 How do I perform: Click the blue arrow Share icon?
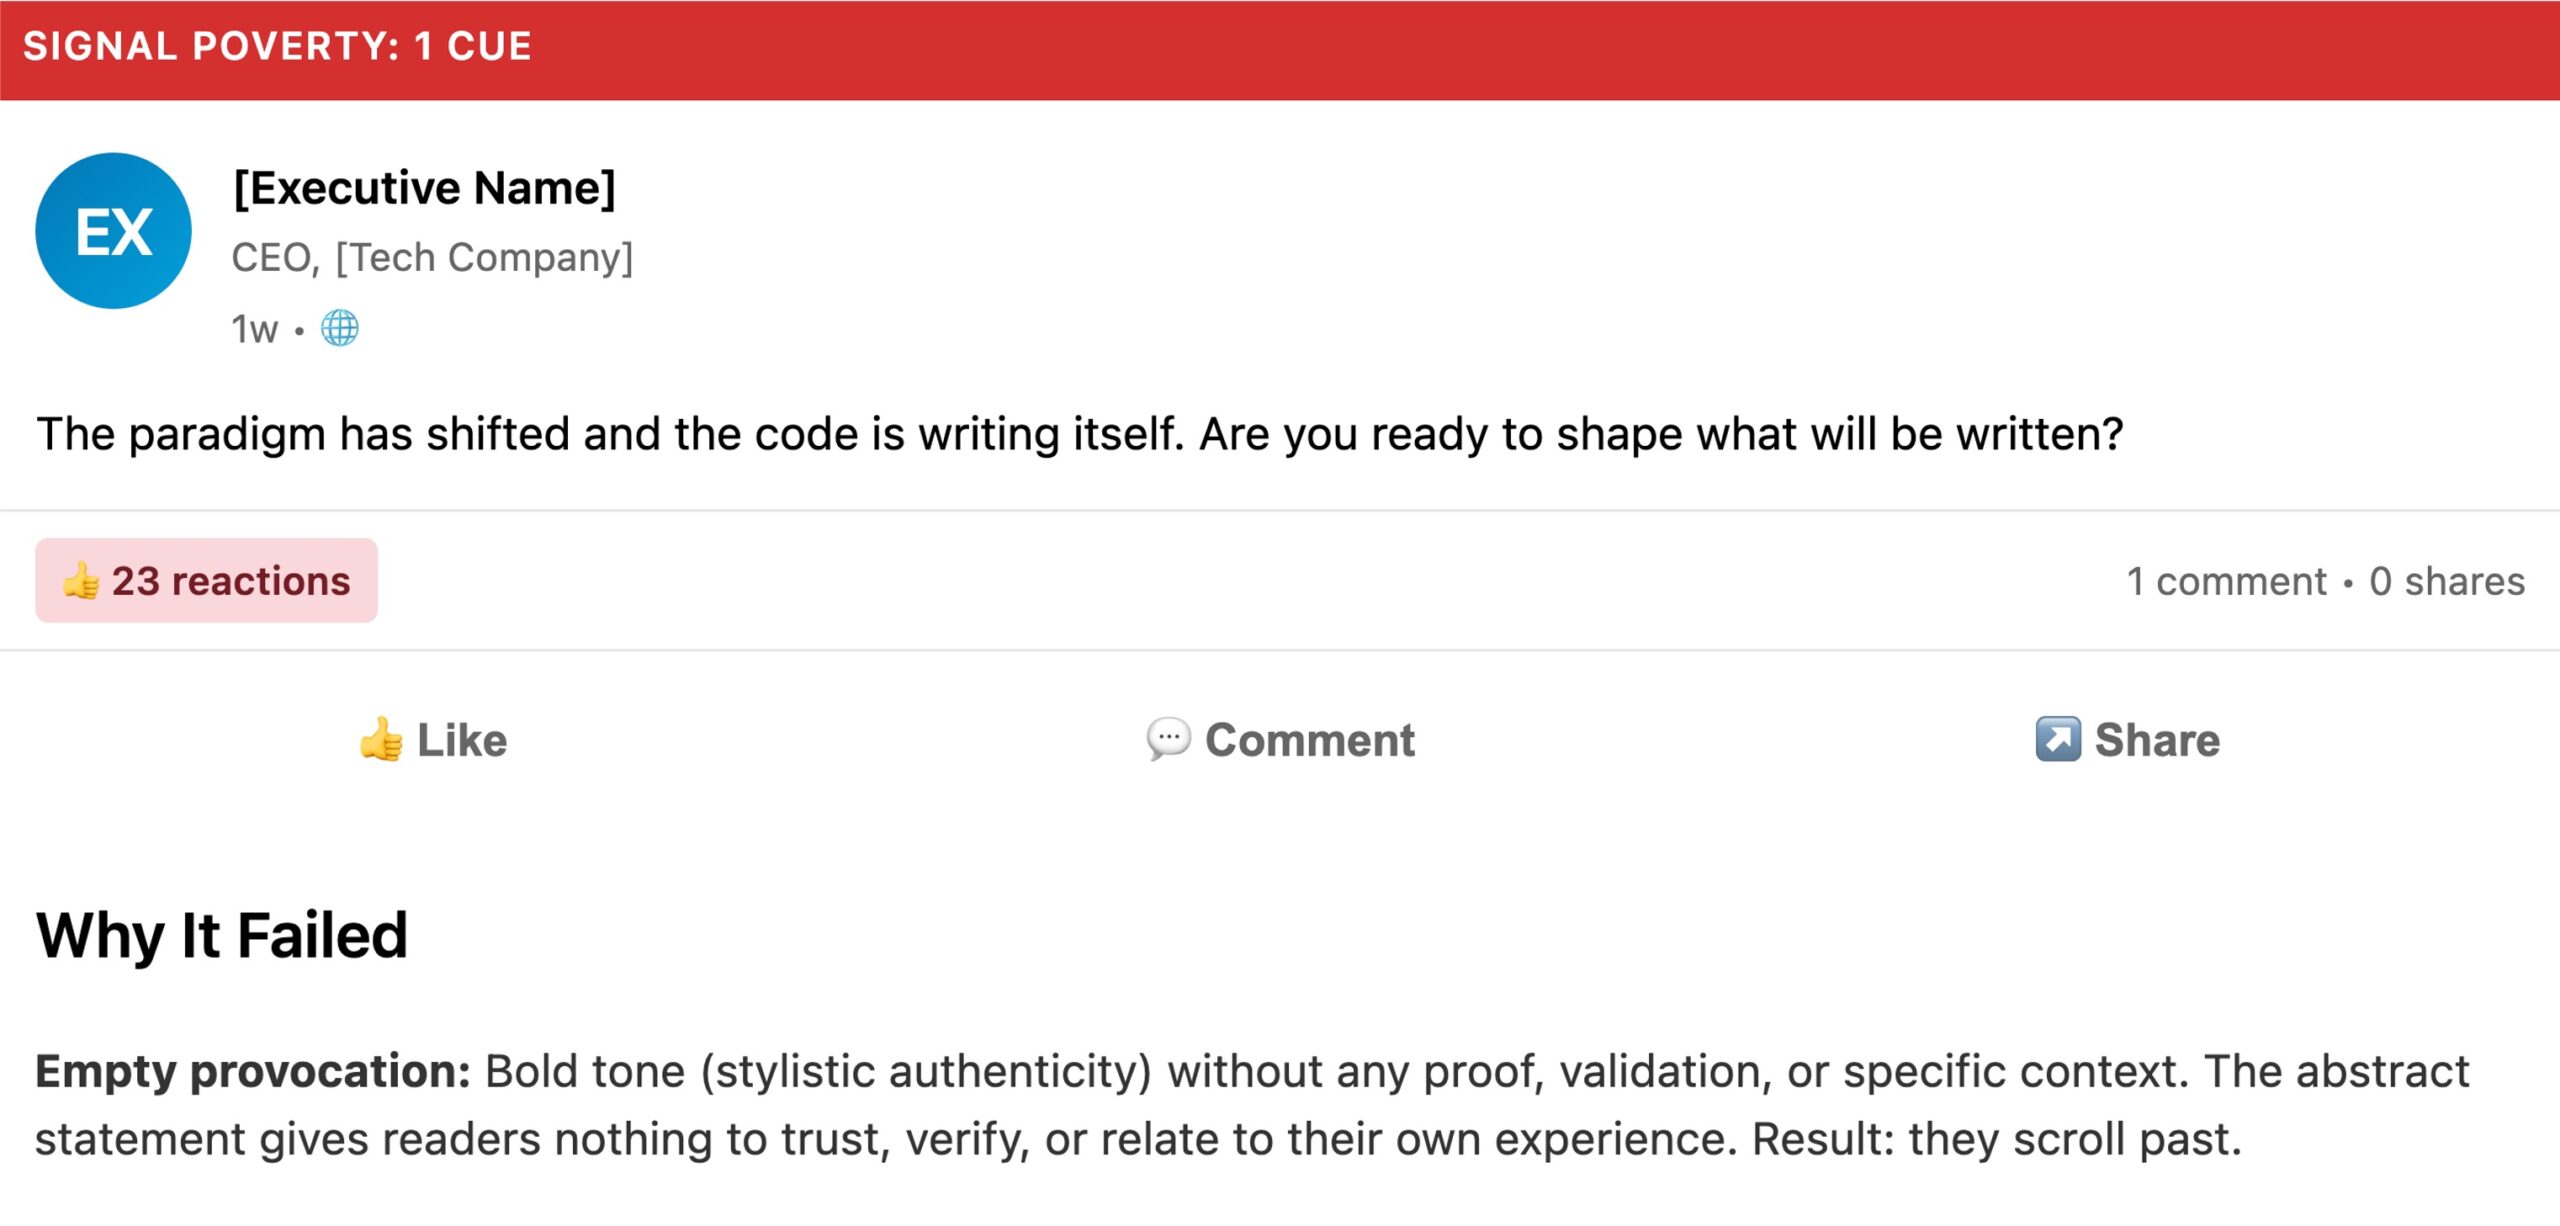(x=2057, y=740)
